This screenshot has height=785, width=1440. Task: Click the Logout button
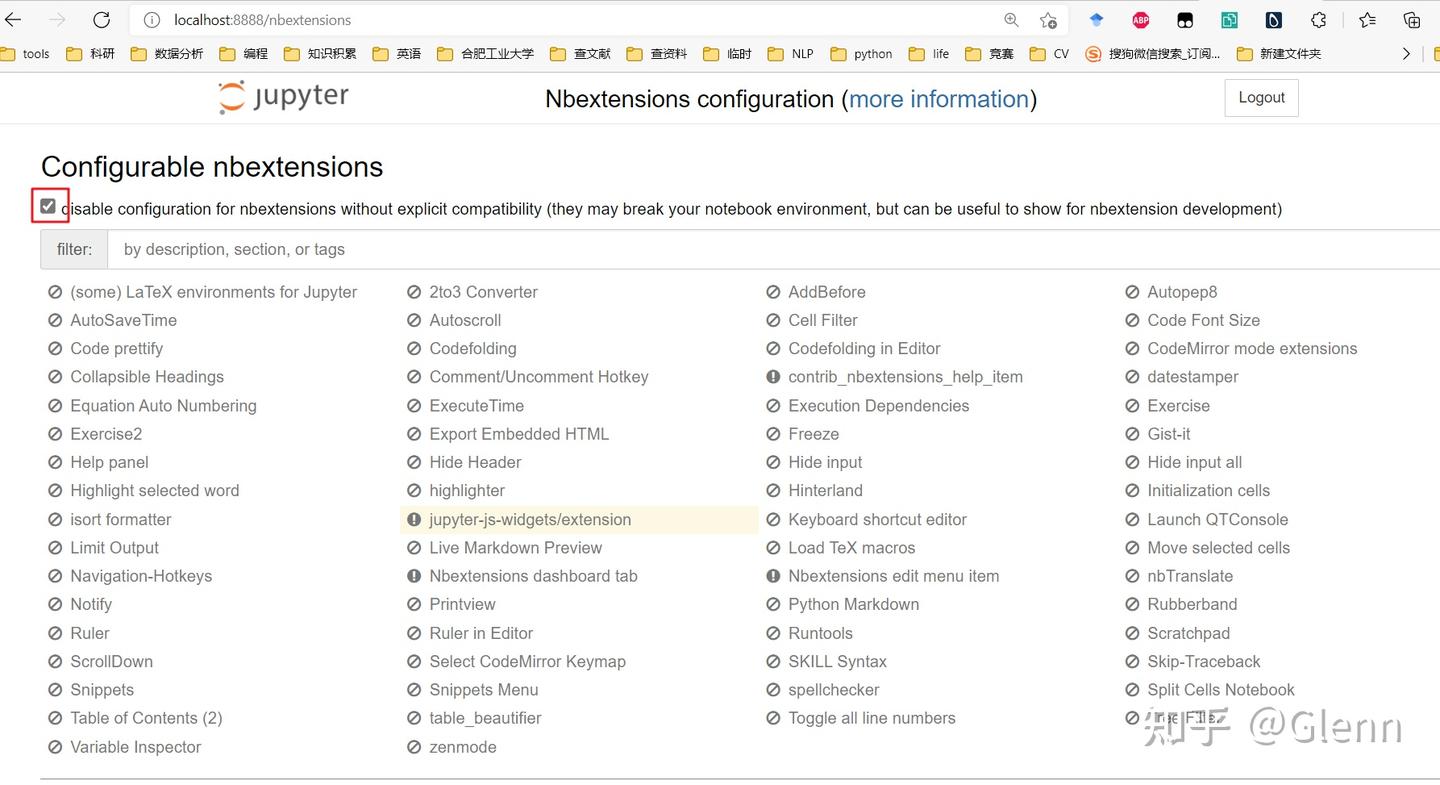tap(1261, 98)
